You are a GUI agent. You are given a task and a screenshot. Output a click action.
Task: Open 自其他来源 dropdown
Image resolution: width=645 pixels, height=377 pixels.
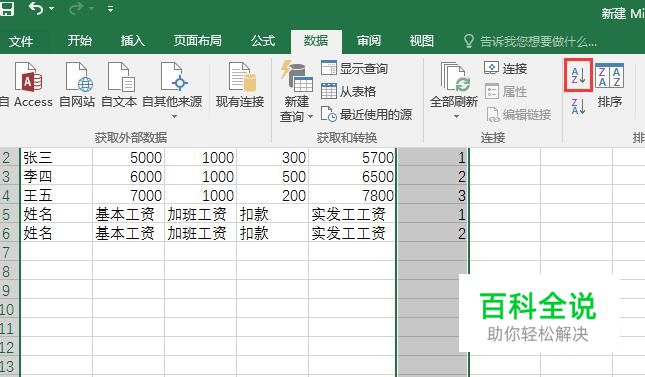(x=172, y=91)
